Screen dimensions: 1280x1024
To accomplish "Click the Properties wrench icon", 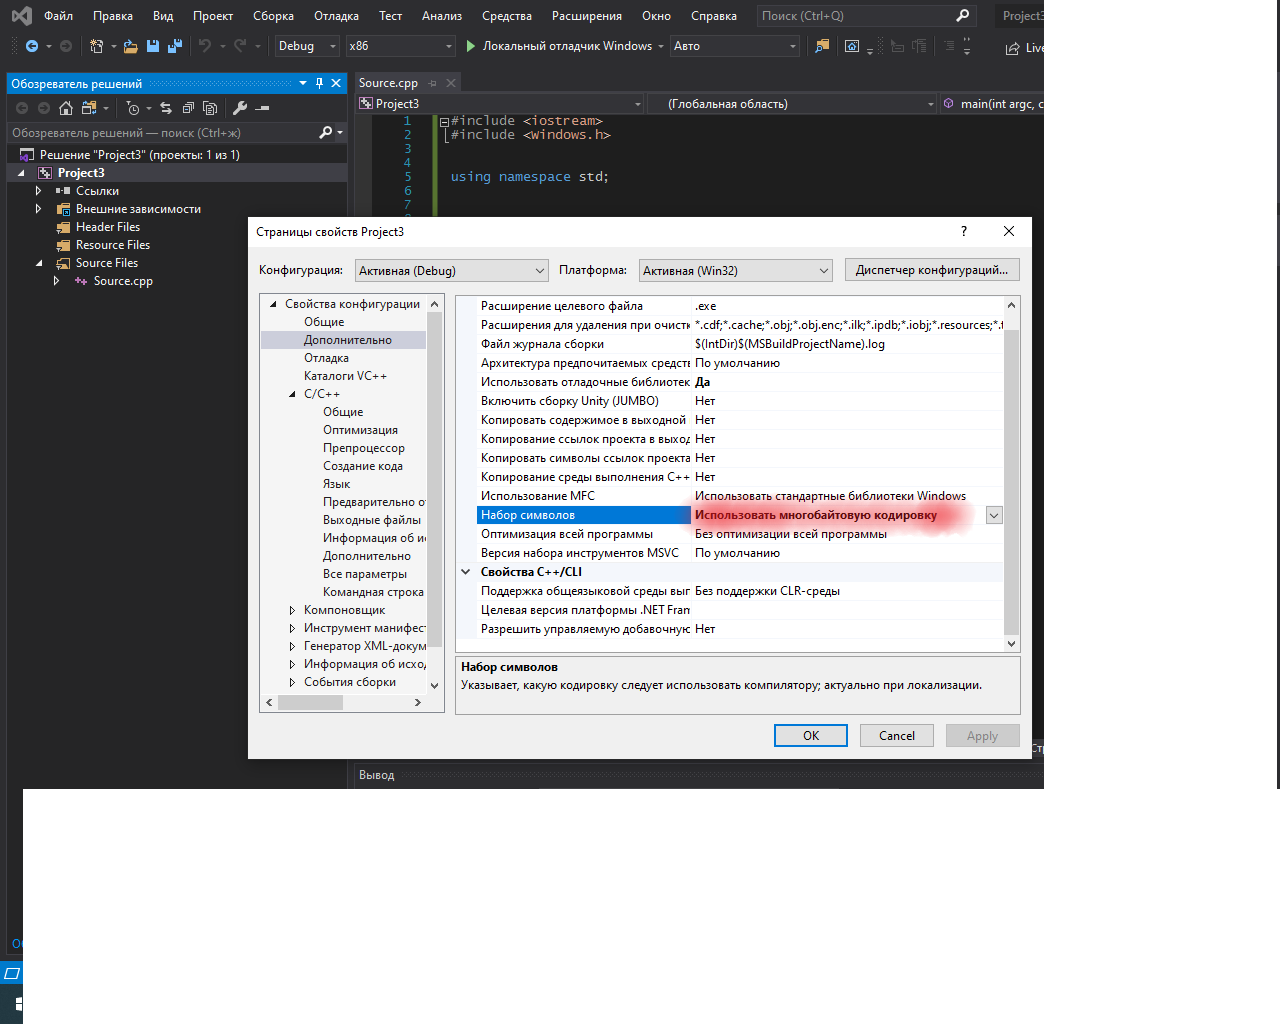I will tap(240, 108).
